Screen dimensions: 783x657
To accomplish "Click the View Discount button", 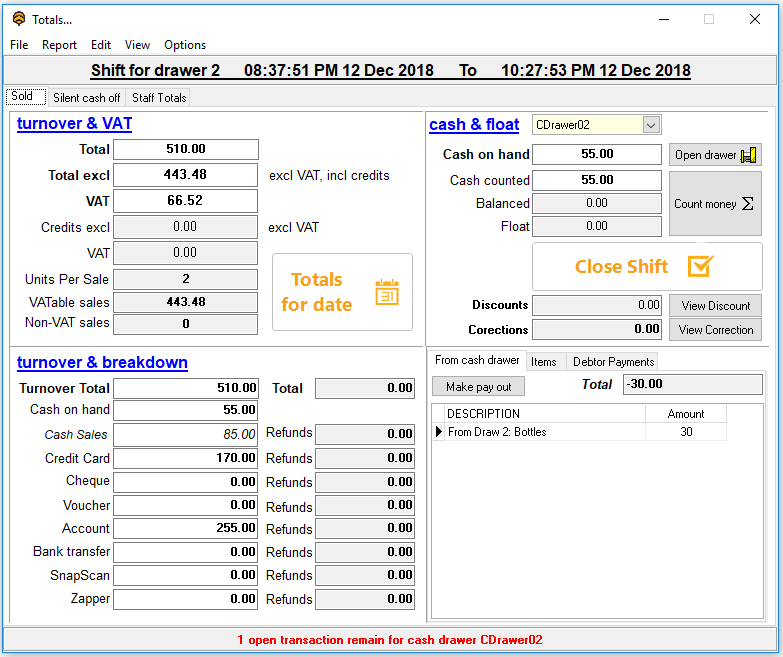I will point(715,306).
